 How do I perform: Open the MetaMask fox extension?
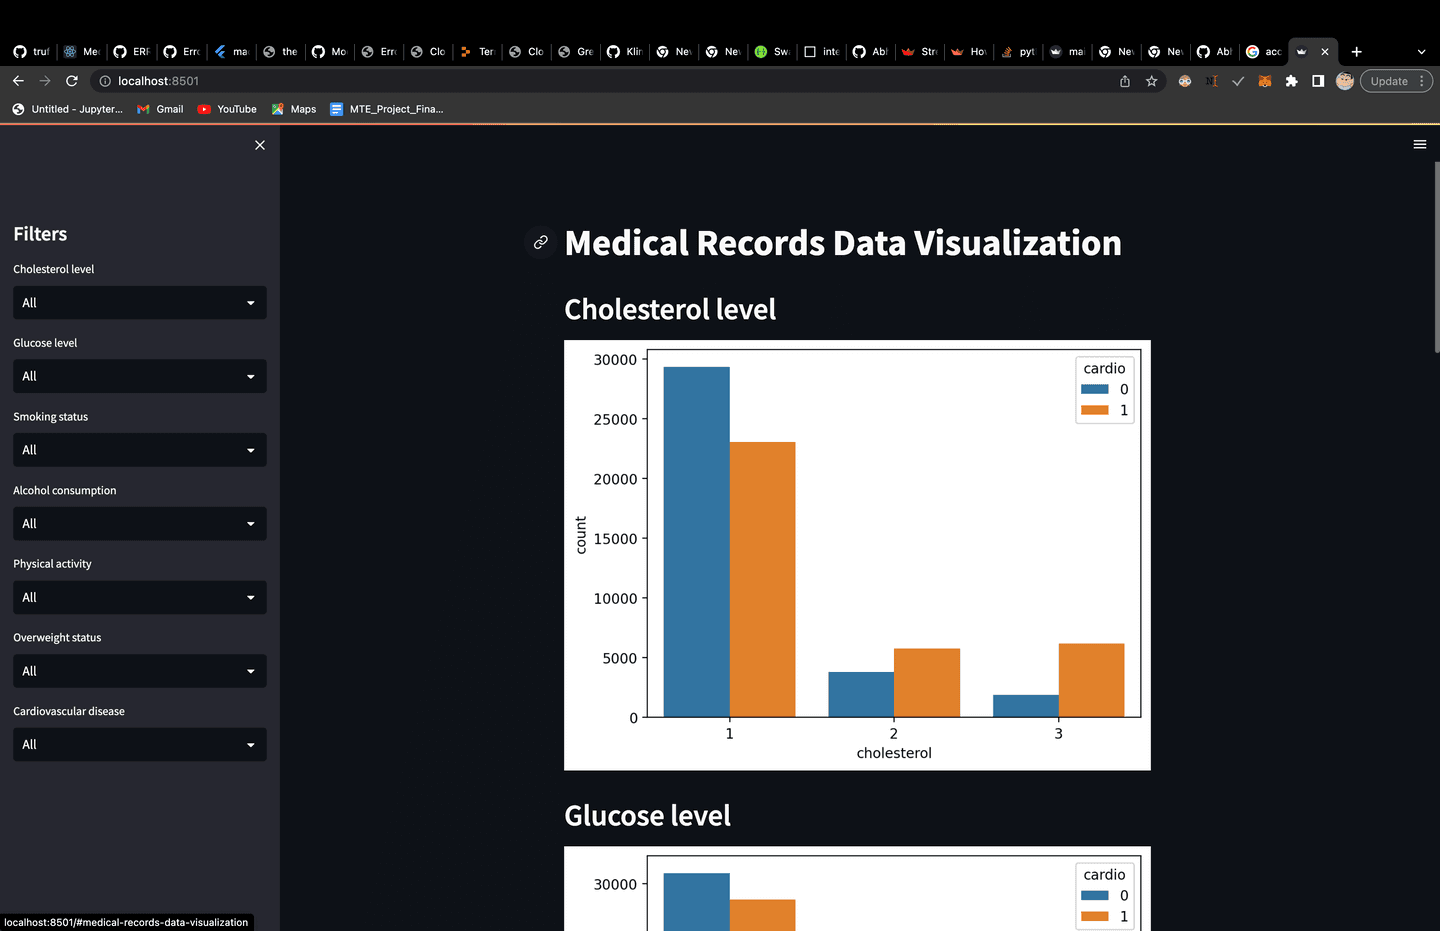click(1265, 81)
